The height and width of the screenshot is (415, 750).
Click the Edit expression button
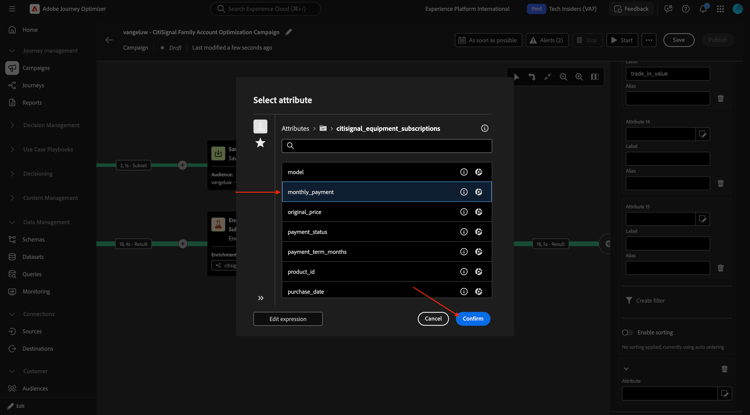(288, 319)
